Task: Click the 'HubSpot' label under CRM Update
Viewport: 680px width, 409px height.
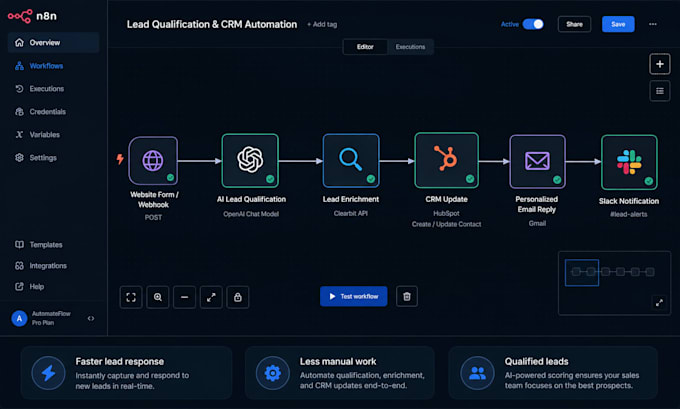Action: click(446, 213)
